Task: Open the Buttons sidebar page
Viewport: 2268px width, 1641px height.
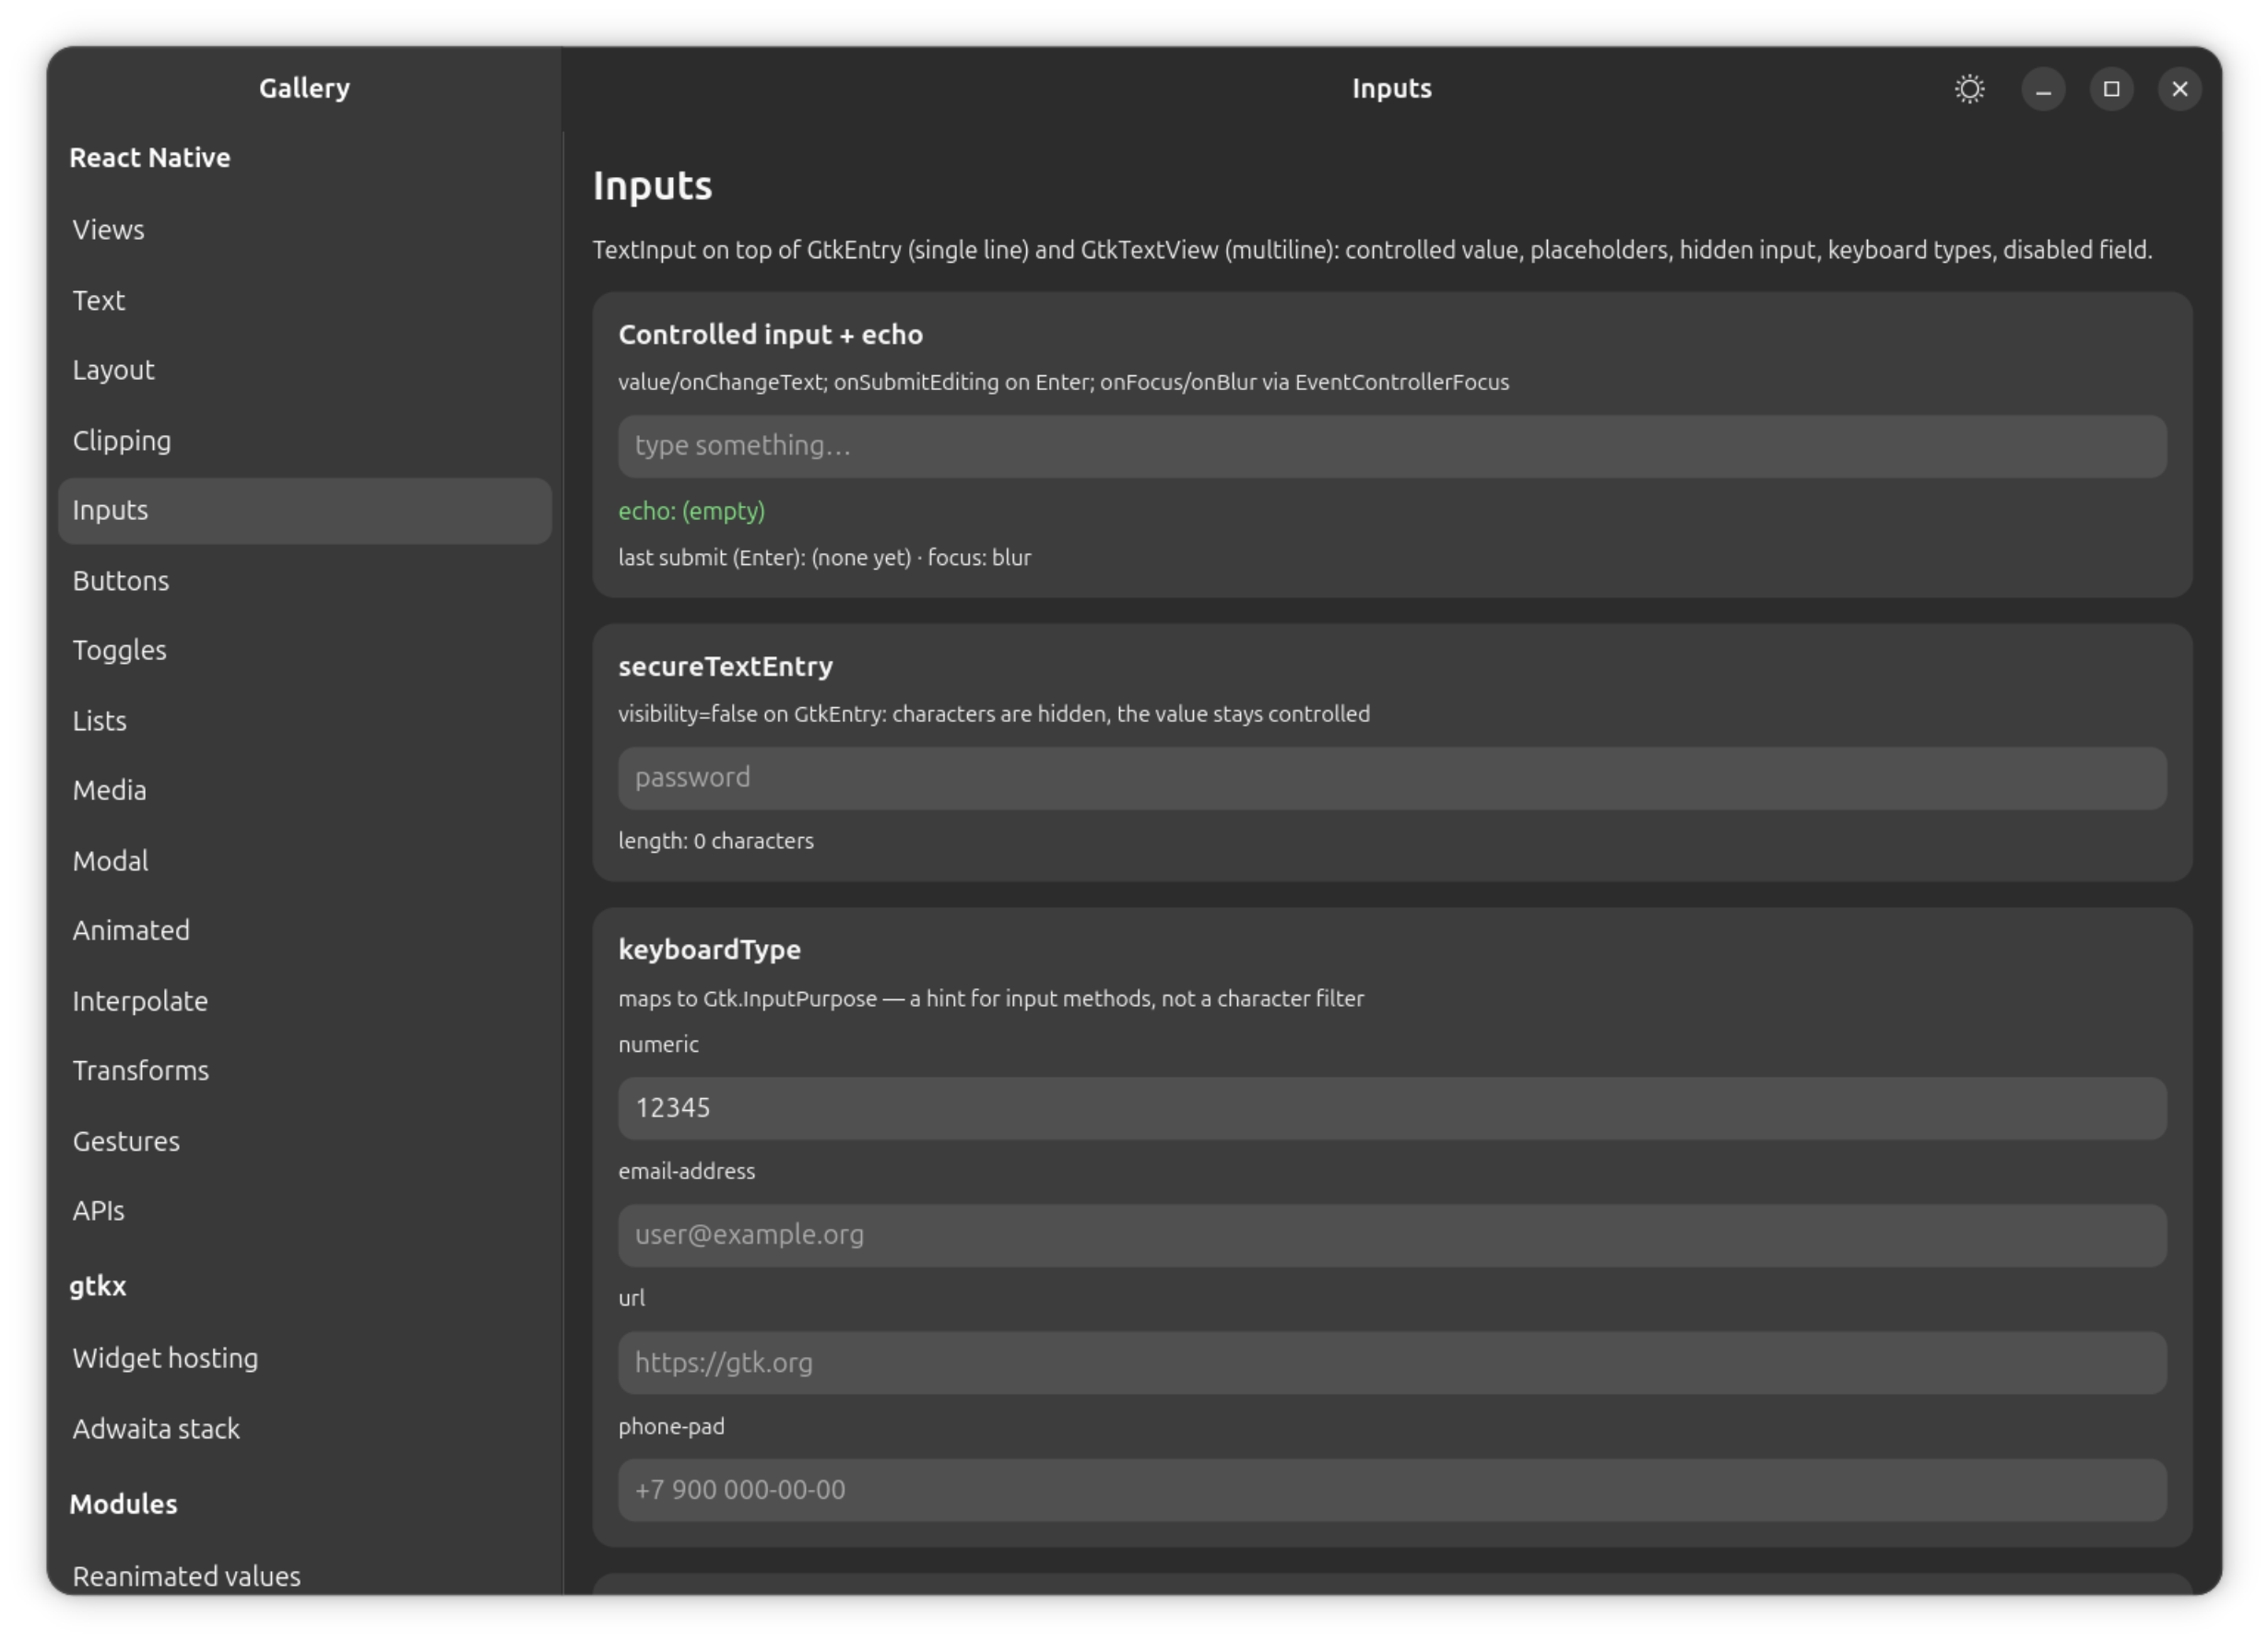Action: pos(305,580)
